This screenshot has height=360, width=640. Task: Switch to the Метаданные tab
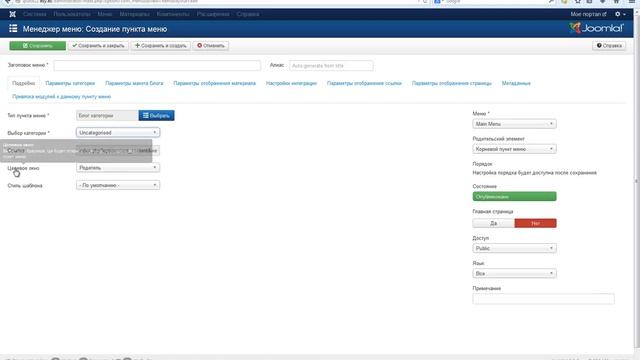point(516,83)
